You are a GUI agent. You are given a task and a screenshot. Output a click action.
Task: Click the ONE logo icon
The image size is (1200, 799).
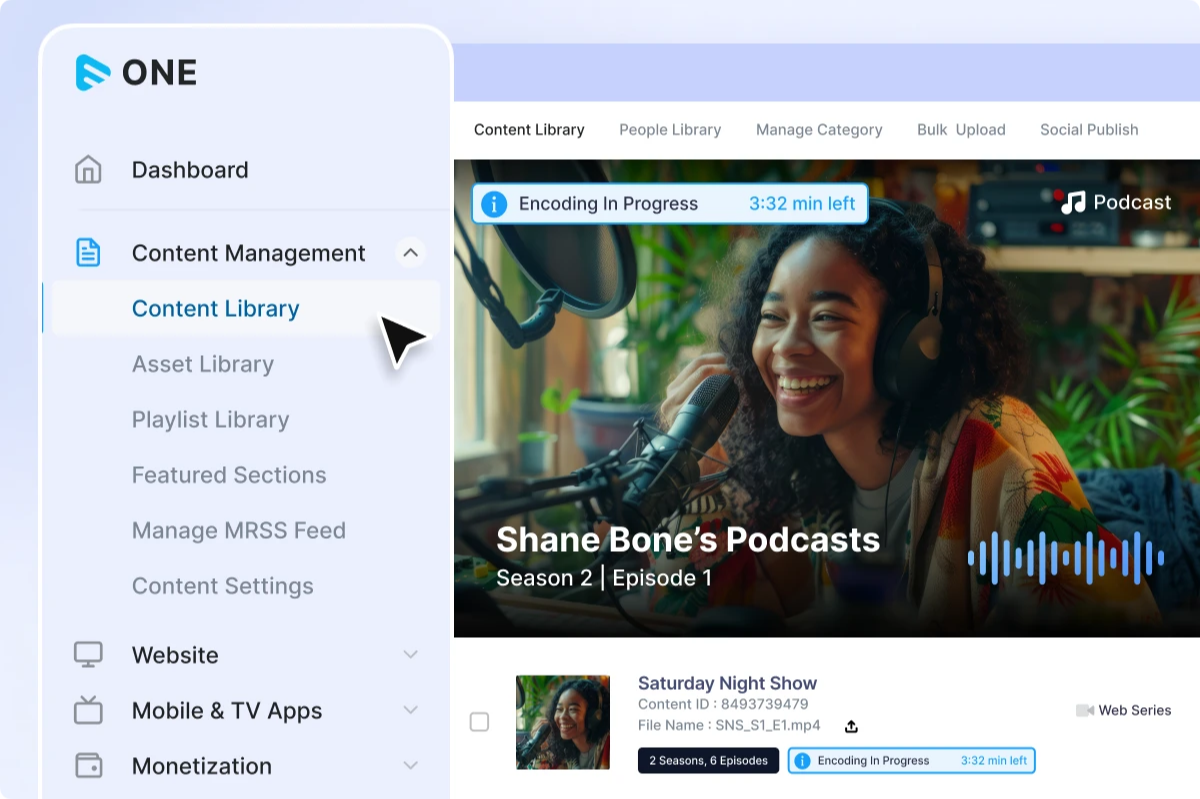click(93, 72)
